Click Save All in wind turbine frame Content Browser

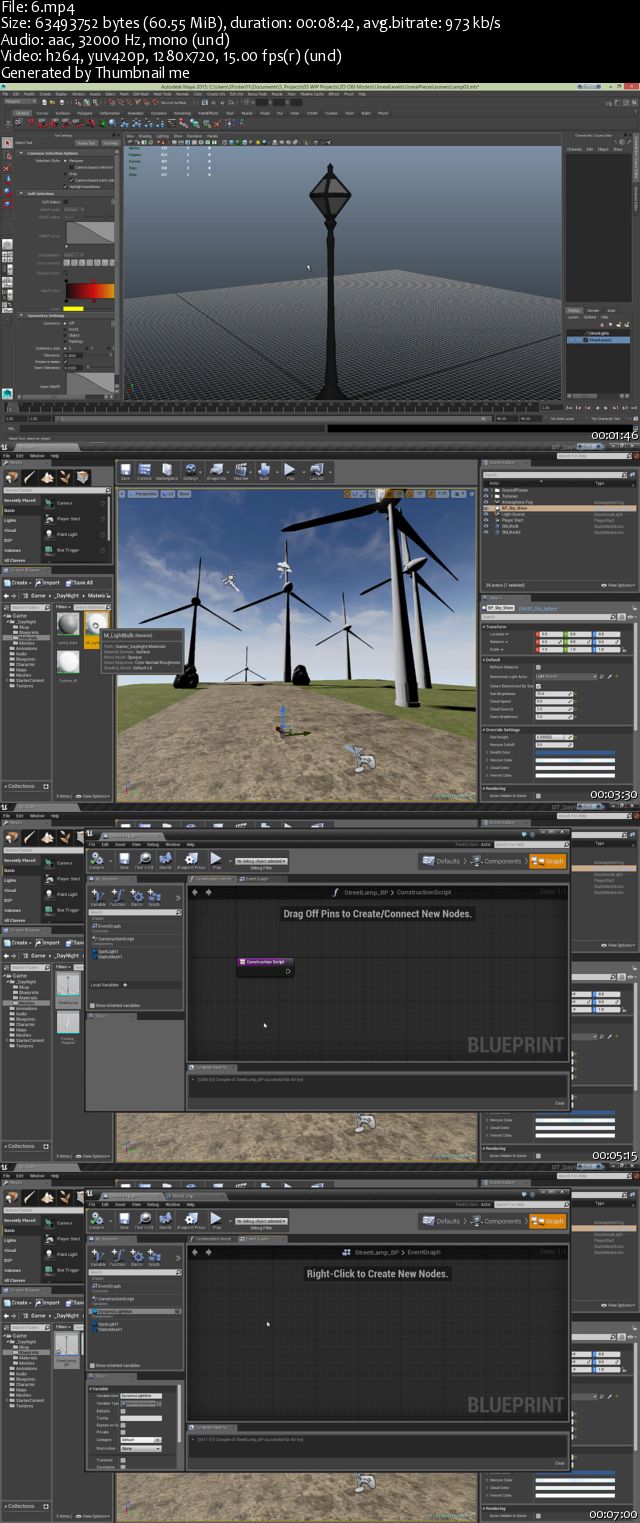pos(79,583)
